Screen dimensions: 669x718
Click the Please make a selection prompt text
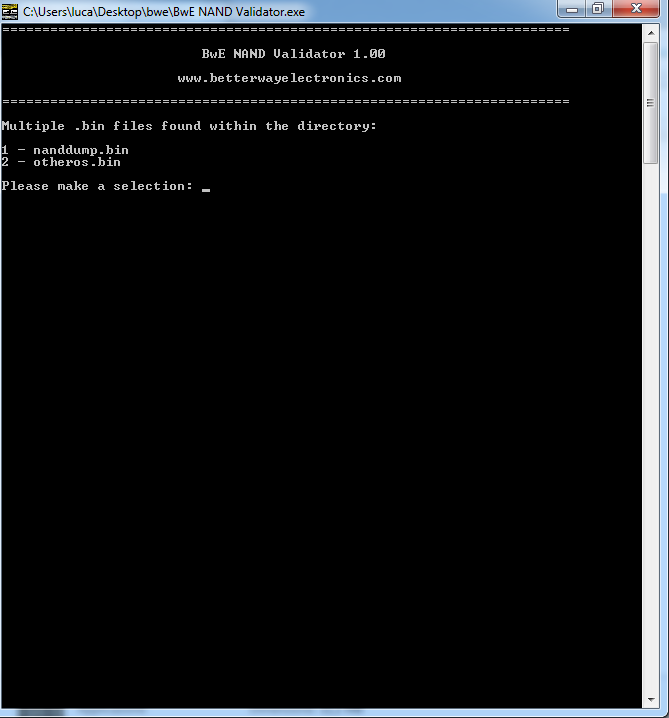pos(97,186)
